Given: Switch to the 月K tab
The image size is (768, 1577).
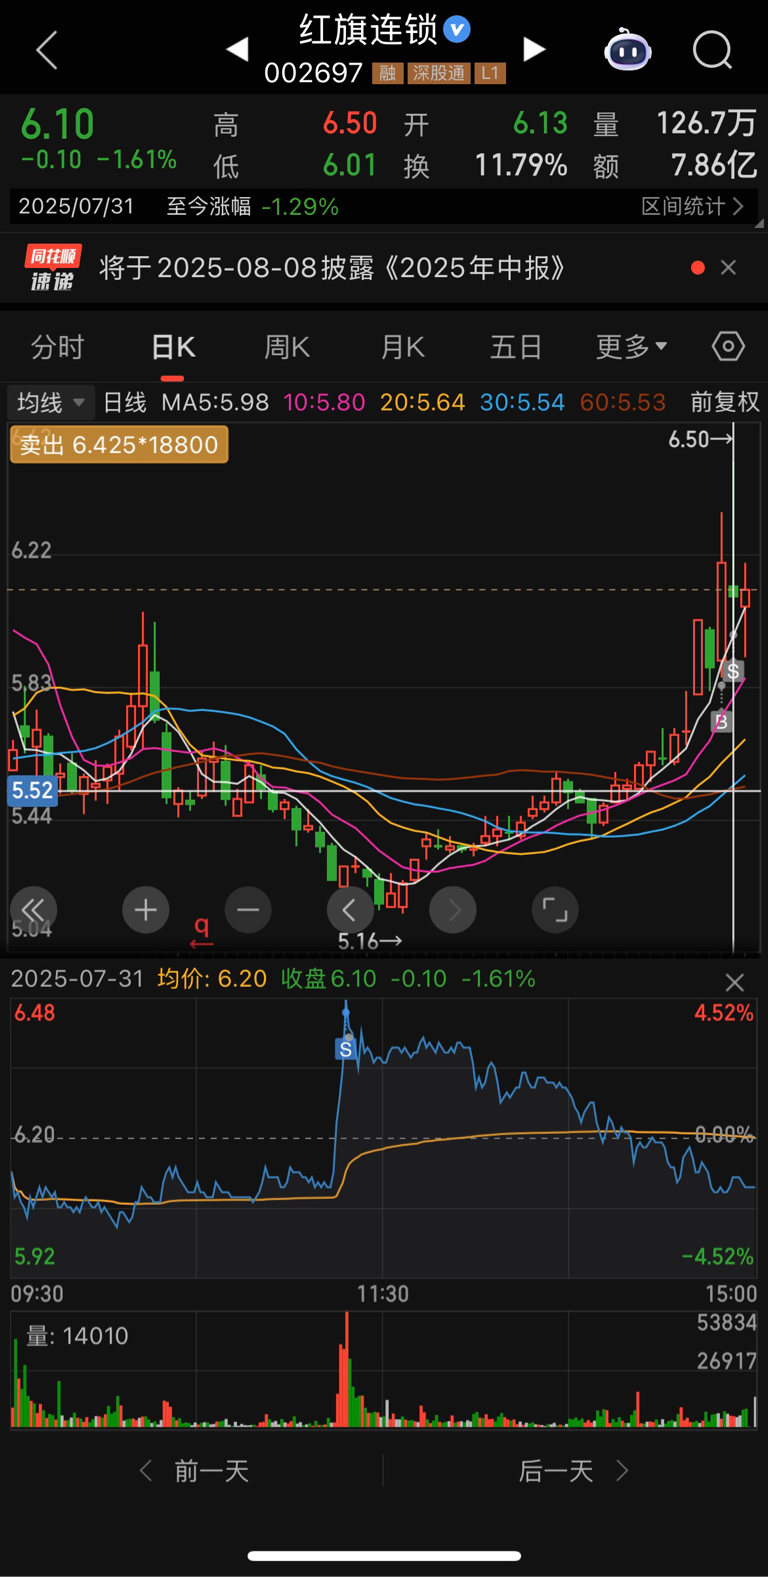Looking at the screenshot, I should pos(402,347).
